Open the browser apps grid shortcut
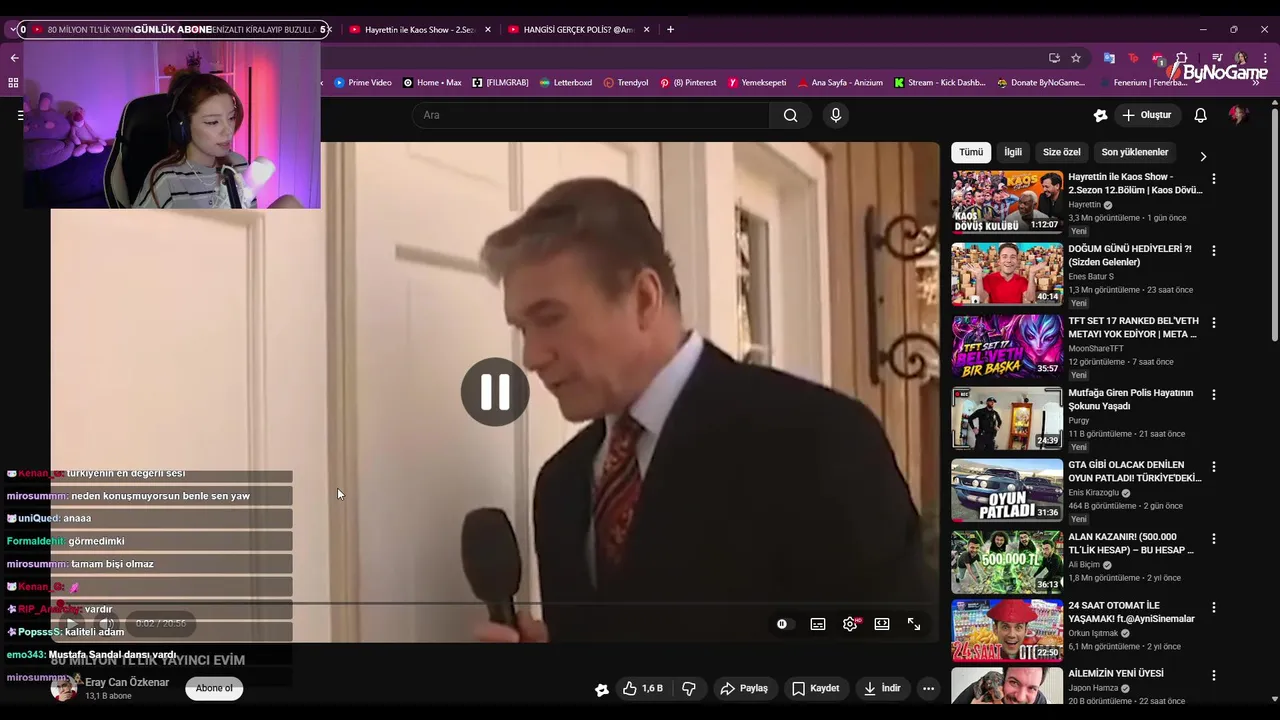The width and height of the screenshot is (1280, 720). point(13,83)
